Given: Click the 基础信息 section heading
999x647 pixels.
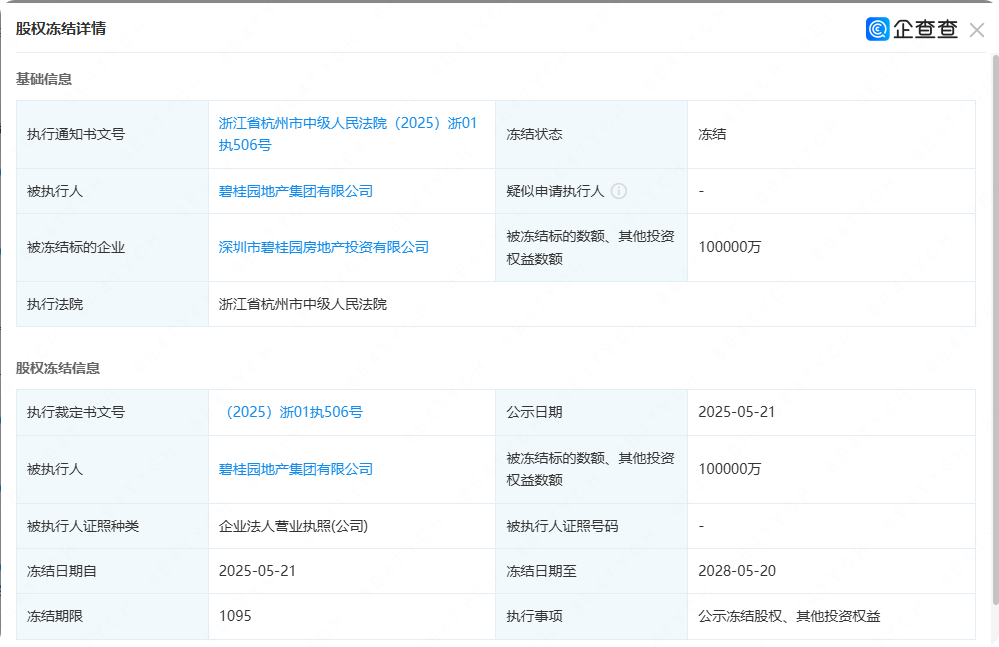Looking at the screenshot, I should 44,79.
